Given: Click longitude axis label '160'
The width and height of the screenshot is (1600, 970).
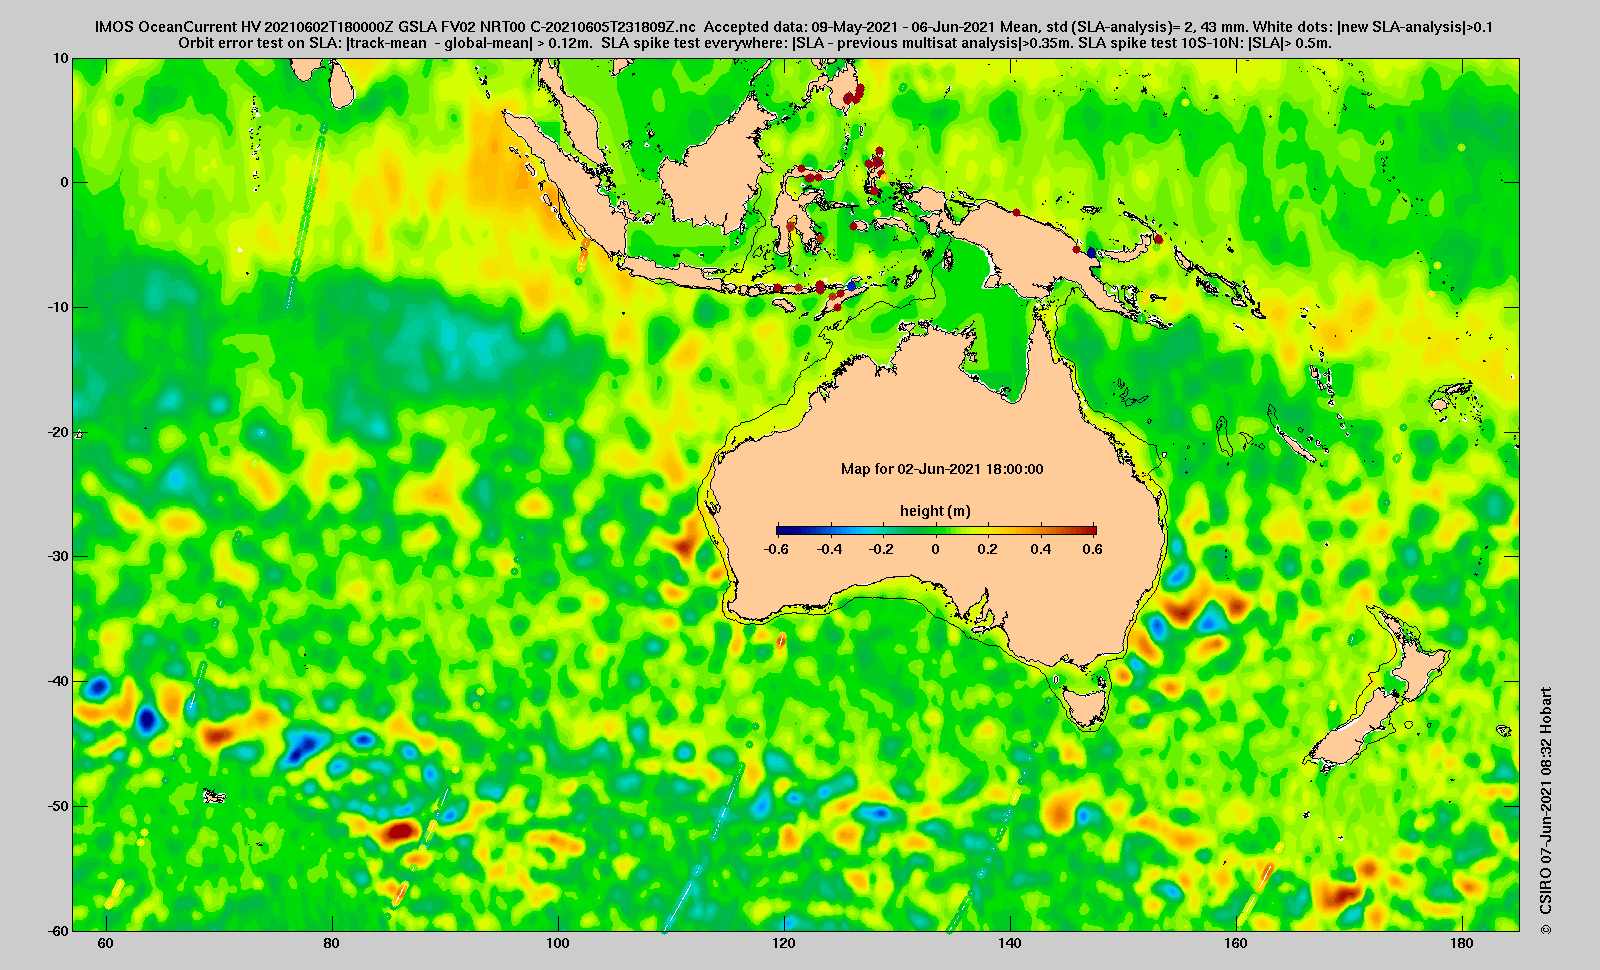Looking at the screenshot, I should (x=1236, y=944).
